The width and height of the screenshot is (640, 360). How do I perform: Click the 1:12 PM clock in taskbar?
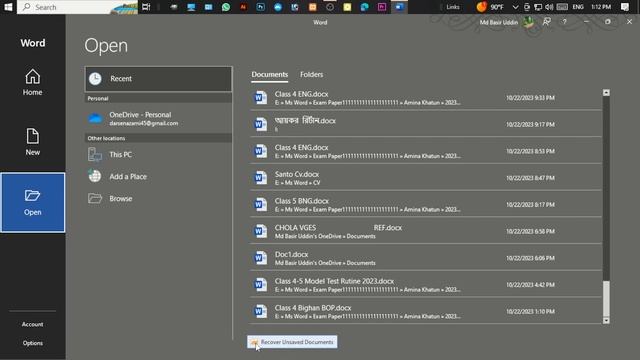click(601, 7)
